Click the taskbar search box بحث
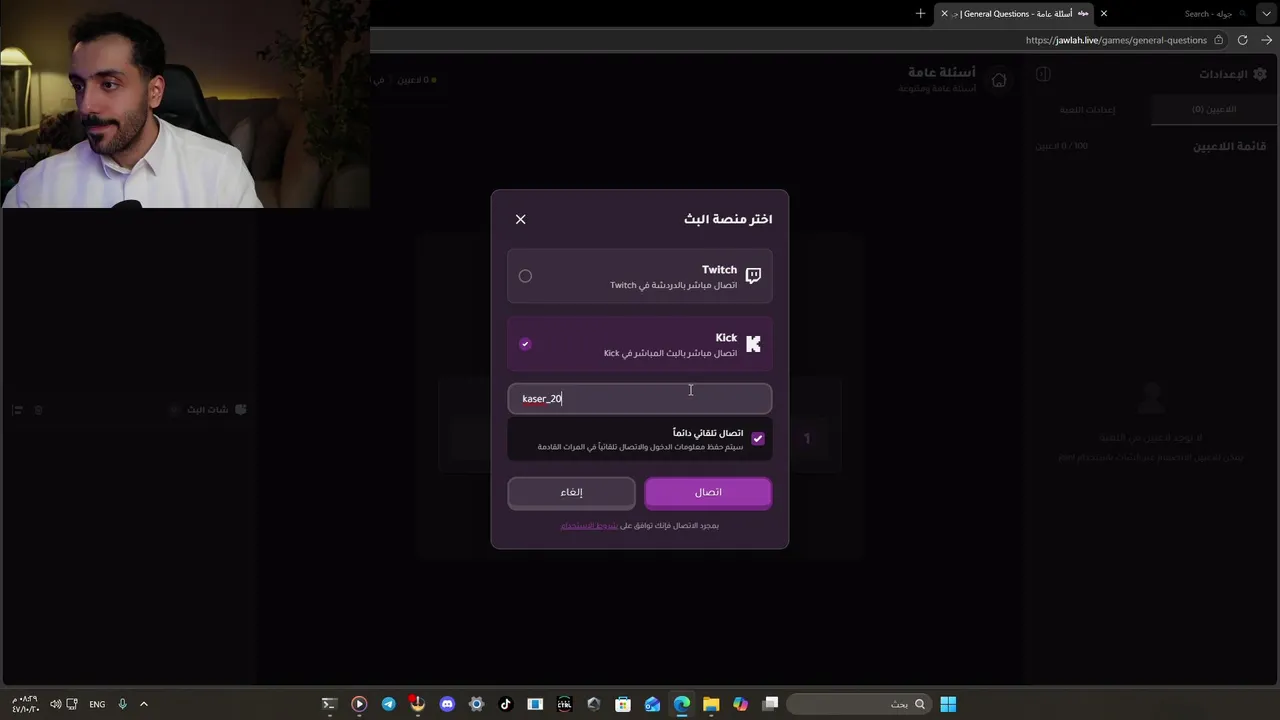 coord(859,704)
